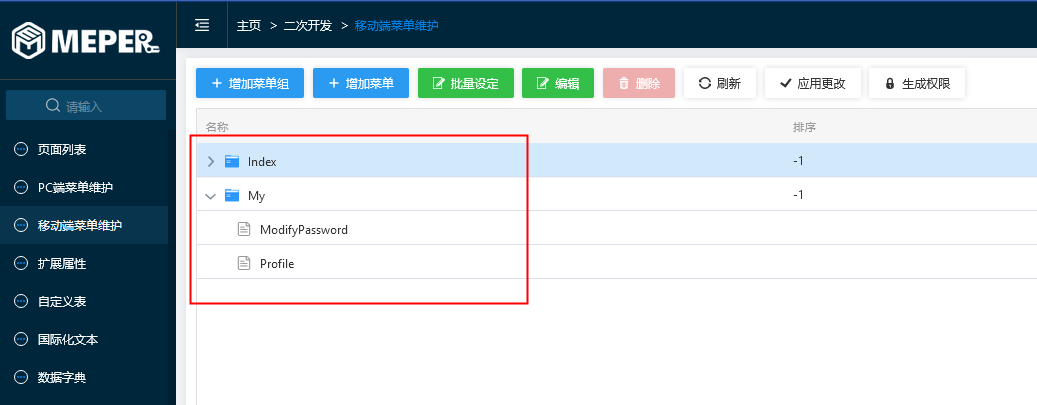
Task: Select 移动端菜单维护 sidebar item
Action: click(84, 225)
